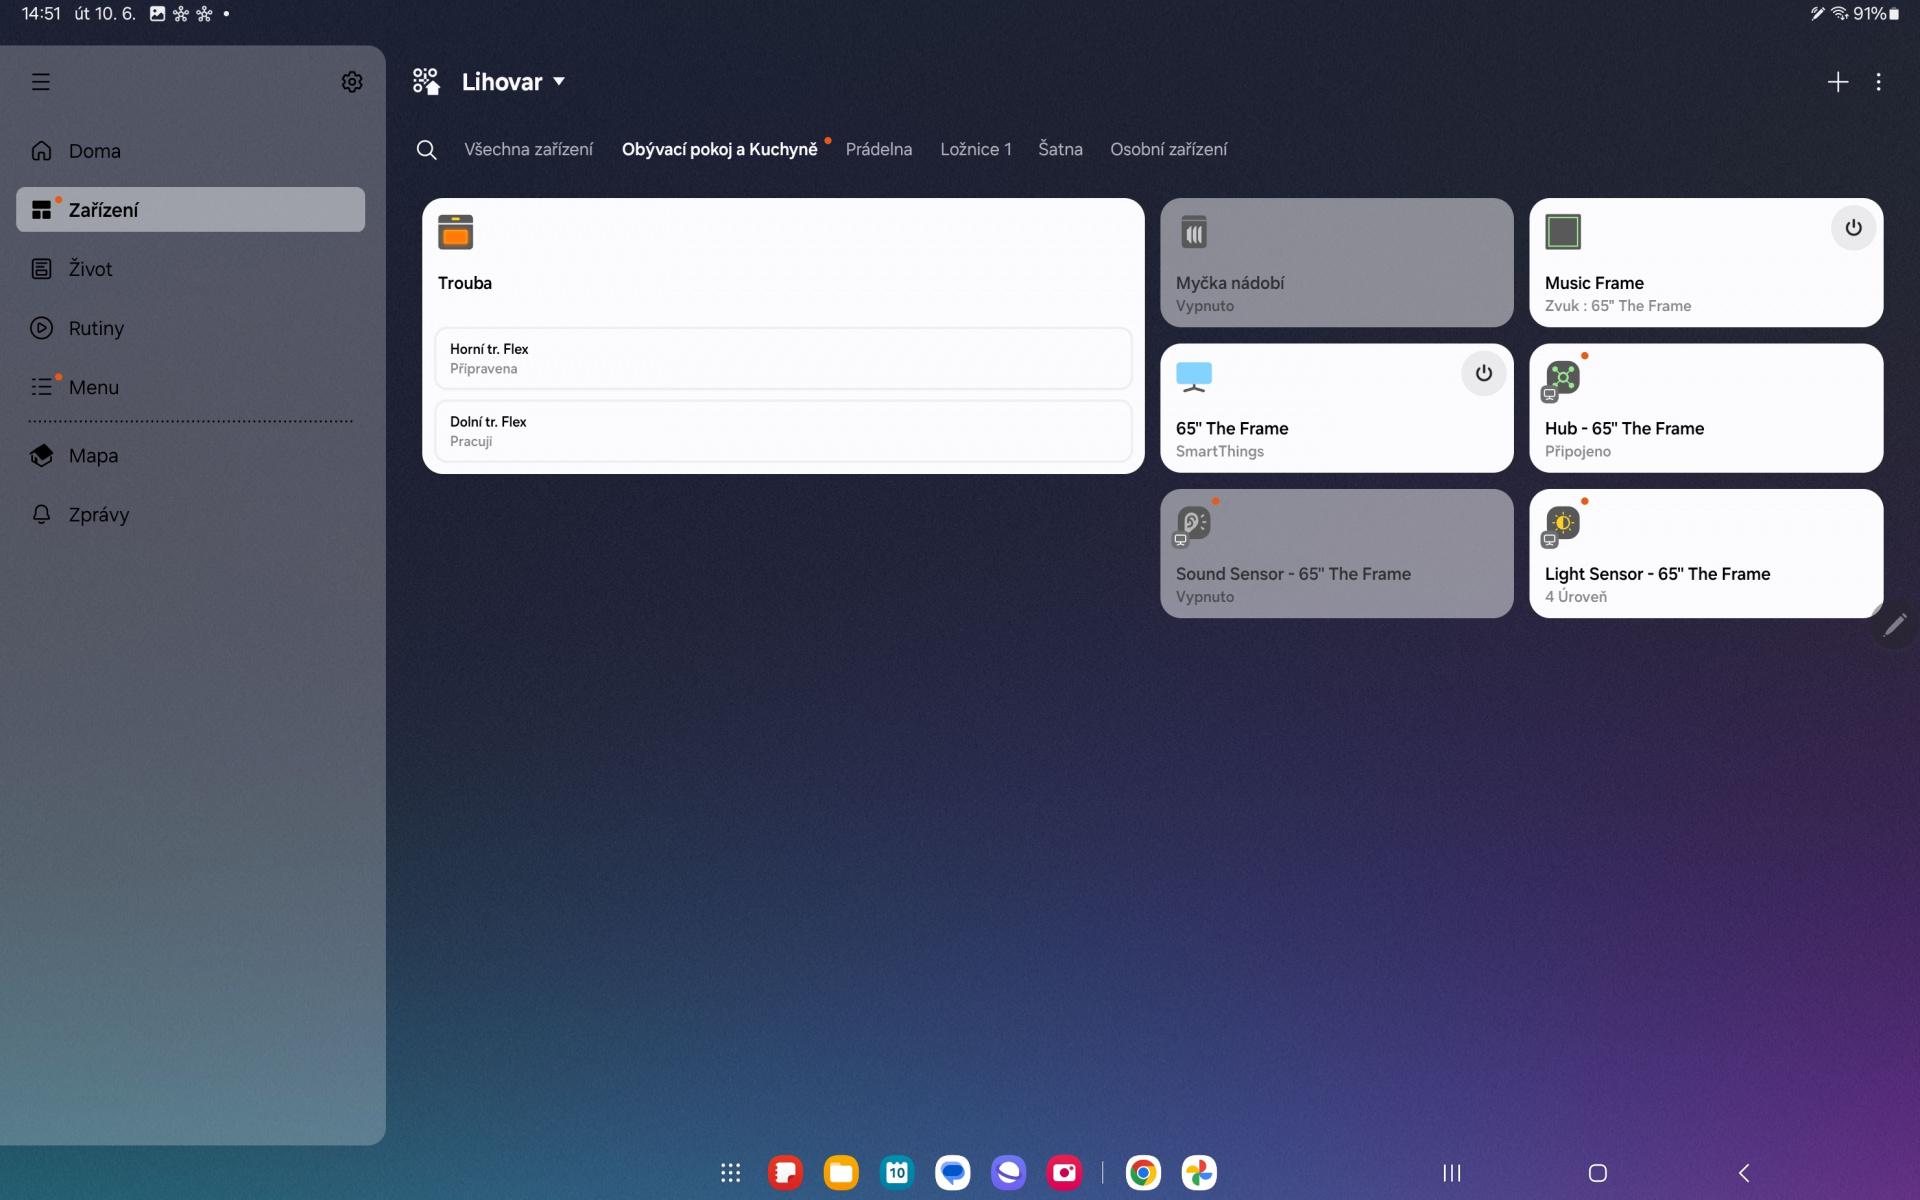Image resolution: width=1920 pixels, height=1200 pixels.
Task: Select Obývací pokoj a Kuchyně tab
Action: tap(720, 149)
